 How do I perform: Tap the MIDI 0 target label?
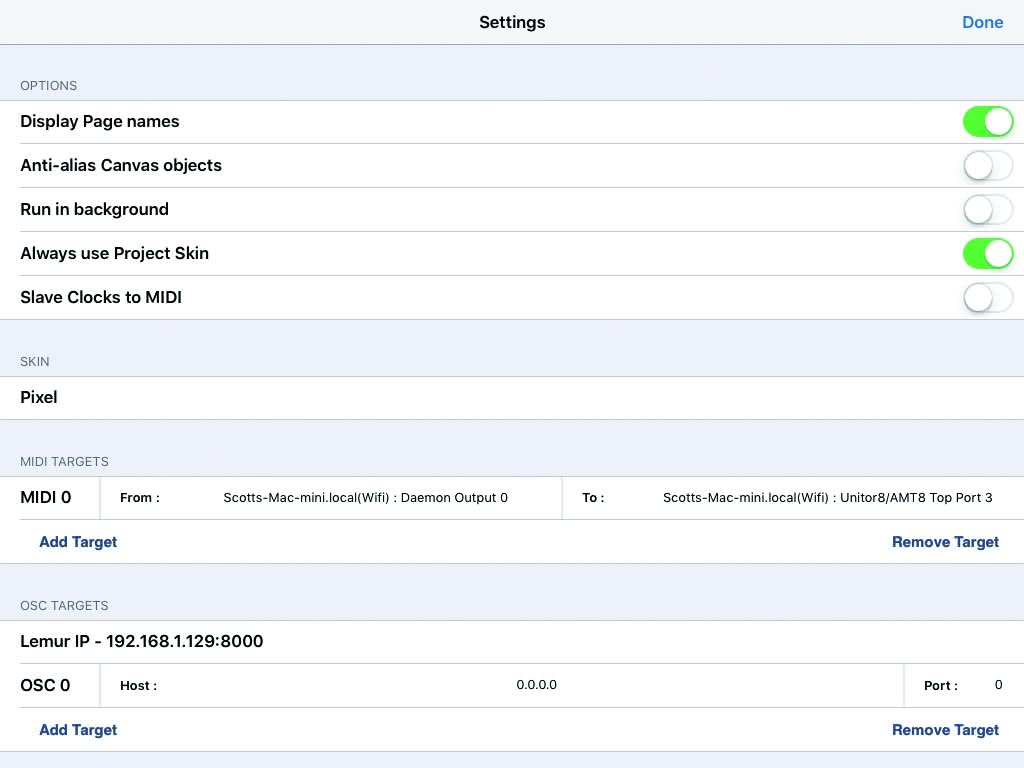tap(46, 498)
